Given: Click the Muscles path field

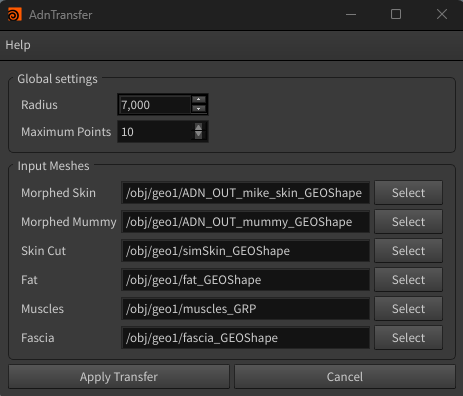Looking at the screenshot, I should (245, 309).
